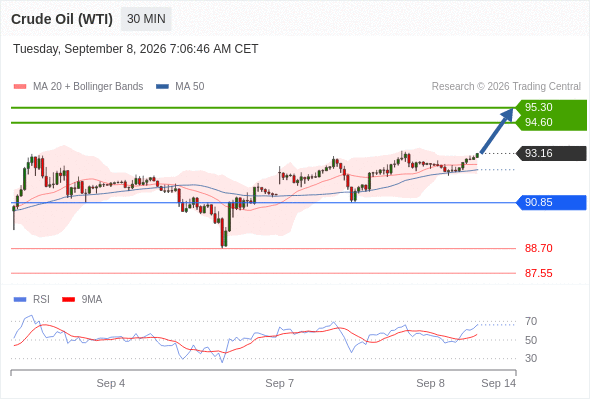This screenshot has width=590, height=400.
Task: Click the Sep 4 date axis label
Action: coord(111,383)
